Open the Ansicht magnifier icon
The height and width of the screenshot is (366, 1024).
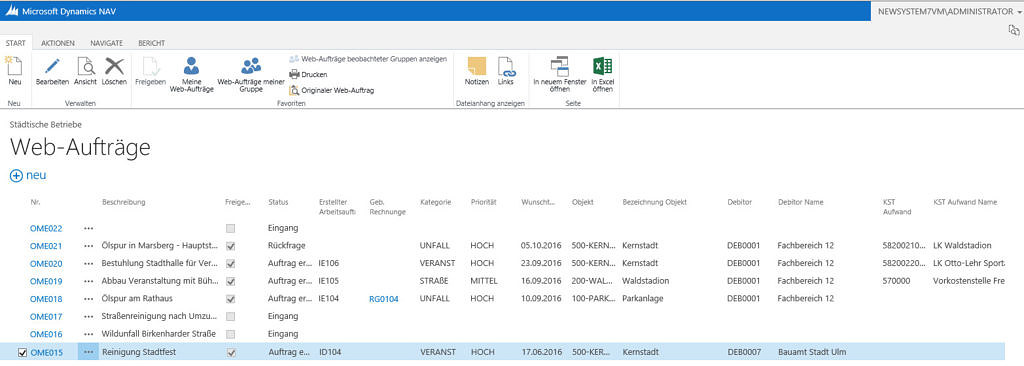(86, 66)
